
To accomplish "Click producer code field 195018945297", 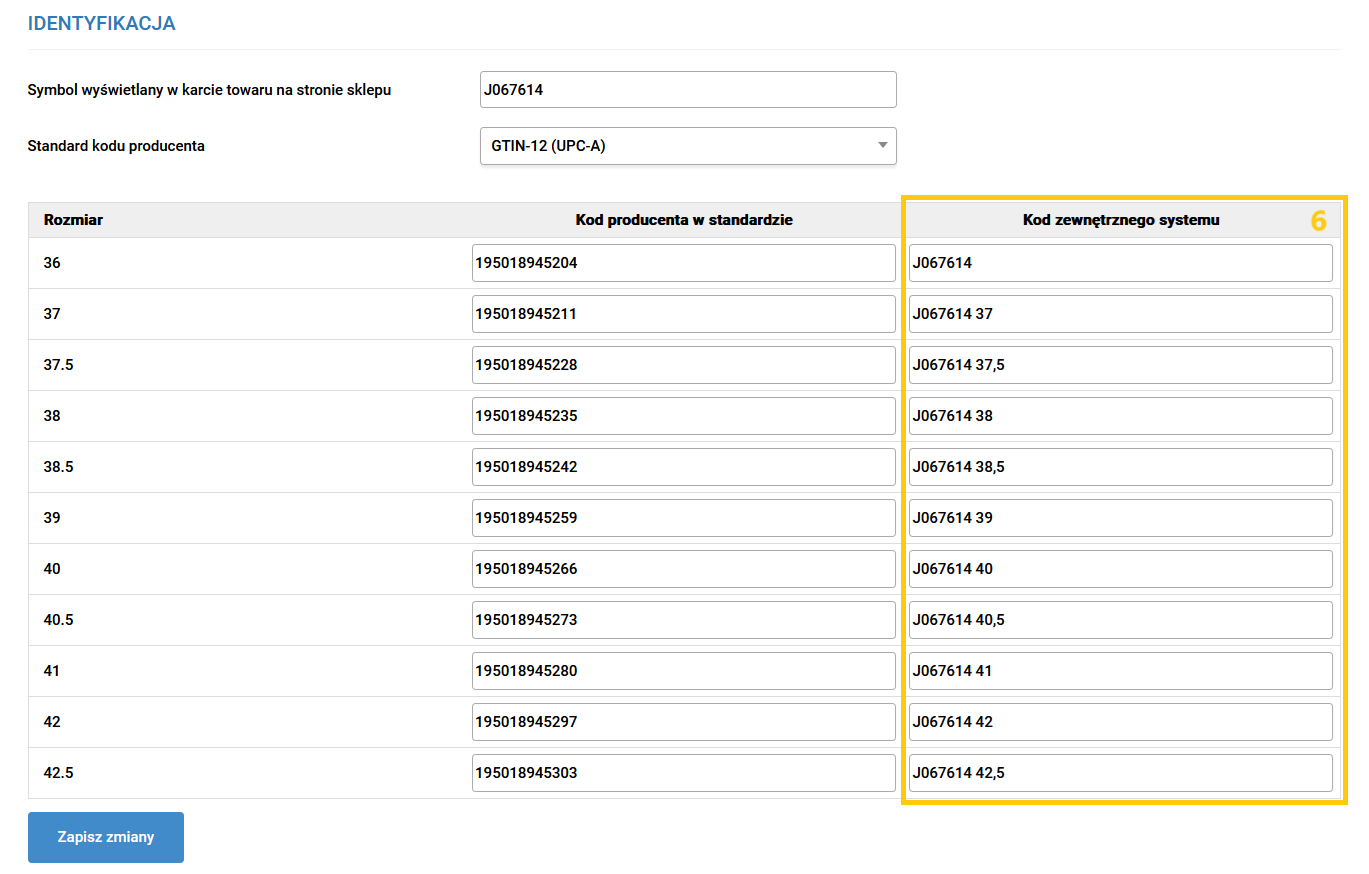I will pos(683,722).
